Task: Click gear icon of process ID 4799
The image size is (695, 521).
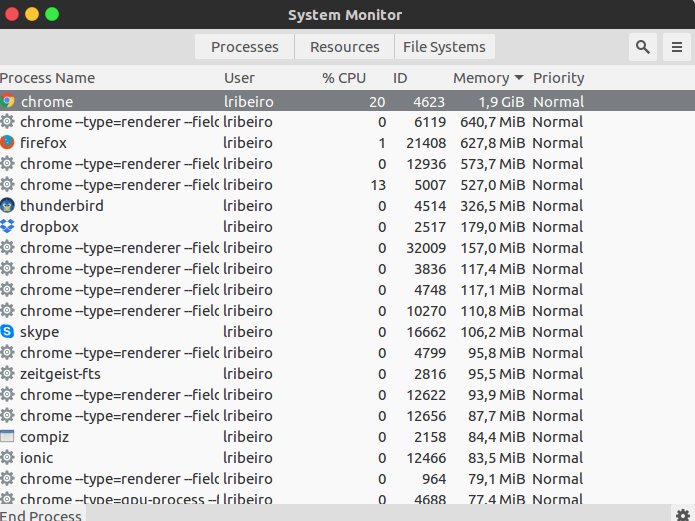Action: coord(7,352)
